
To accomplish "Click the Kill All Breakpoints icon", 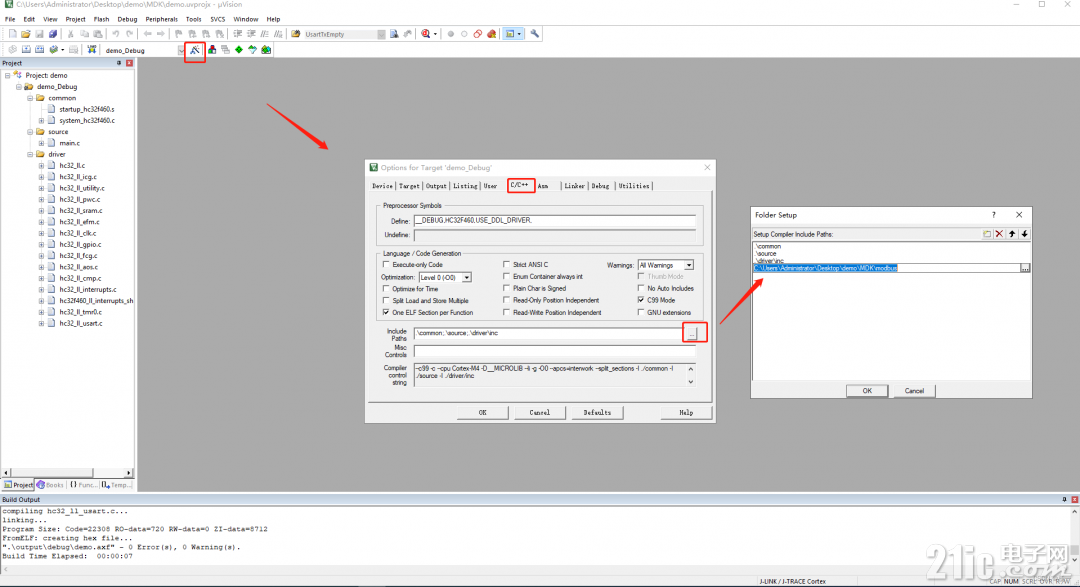I will 491,34.
